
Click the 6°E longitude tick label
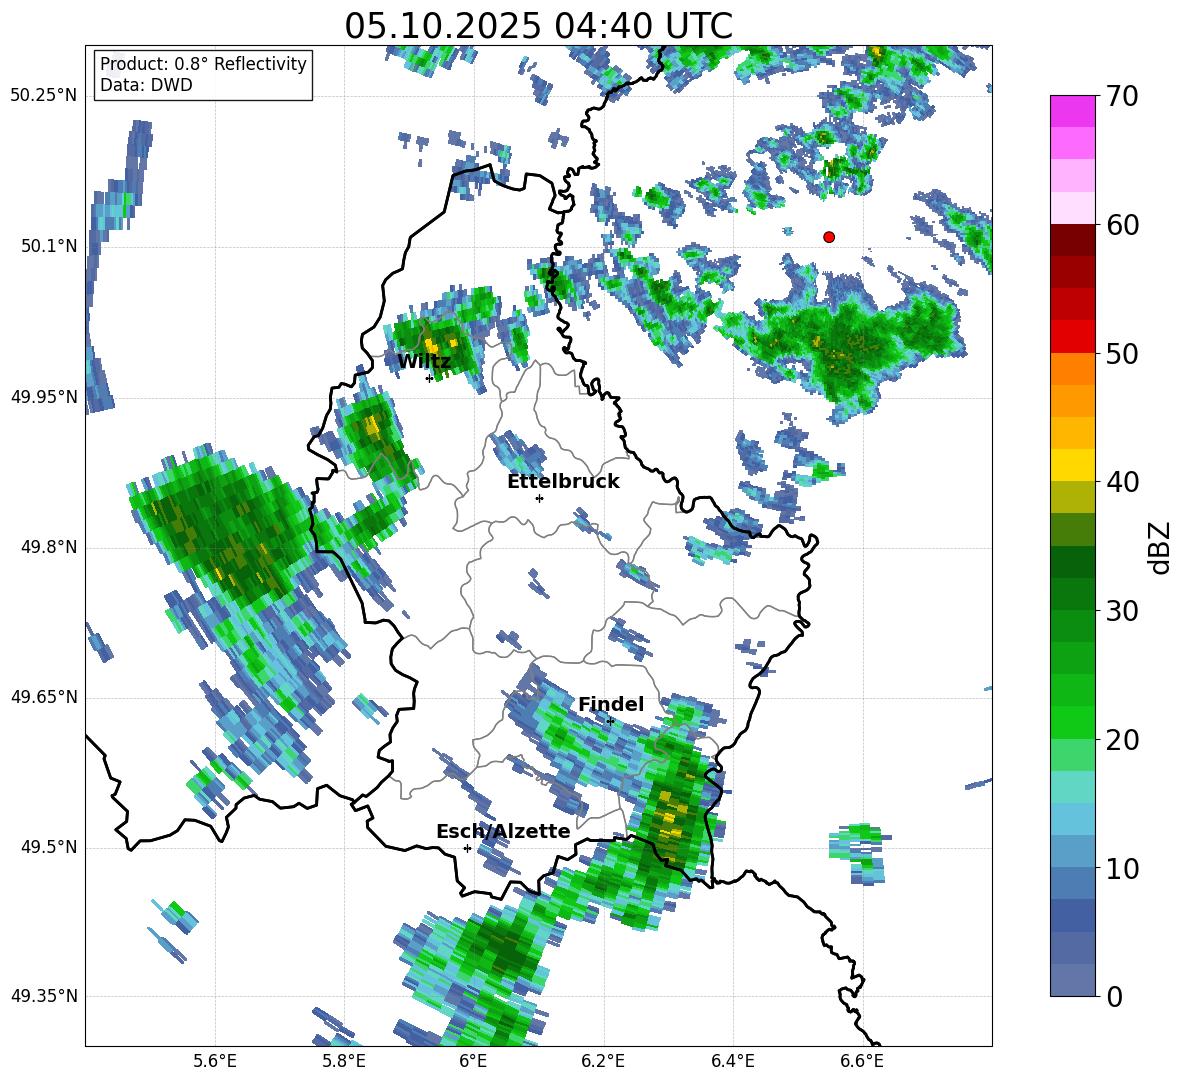473,1061
